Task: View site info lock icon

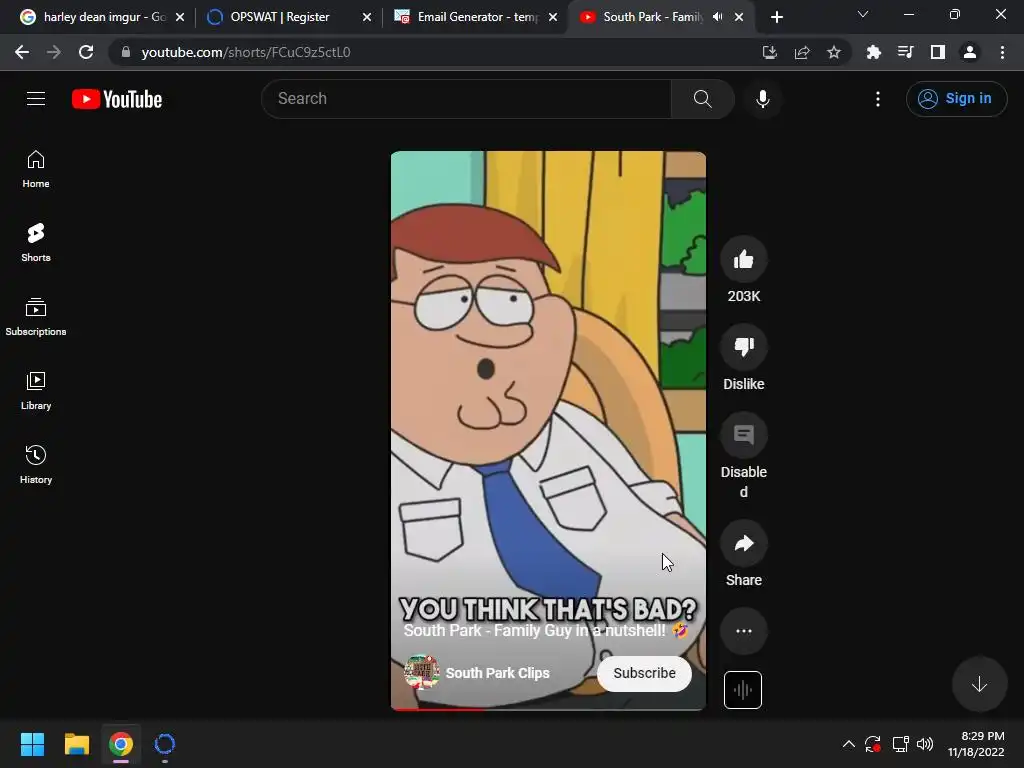Action: (126, 52)
